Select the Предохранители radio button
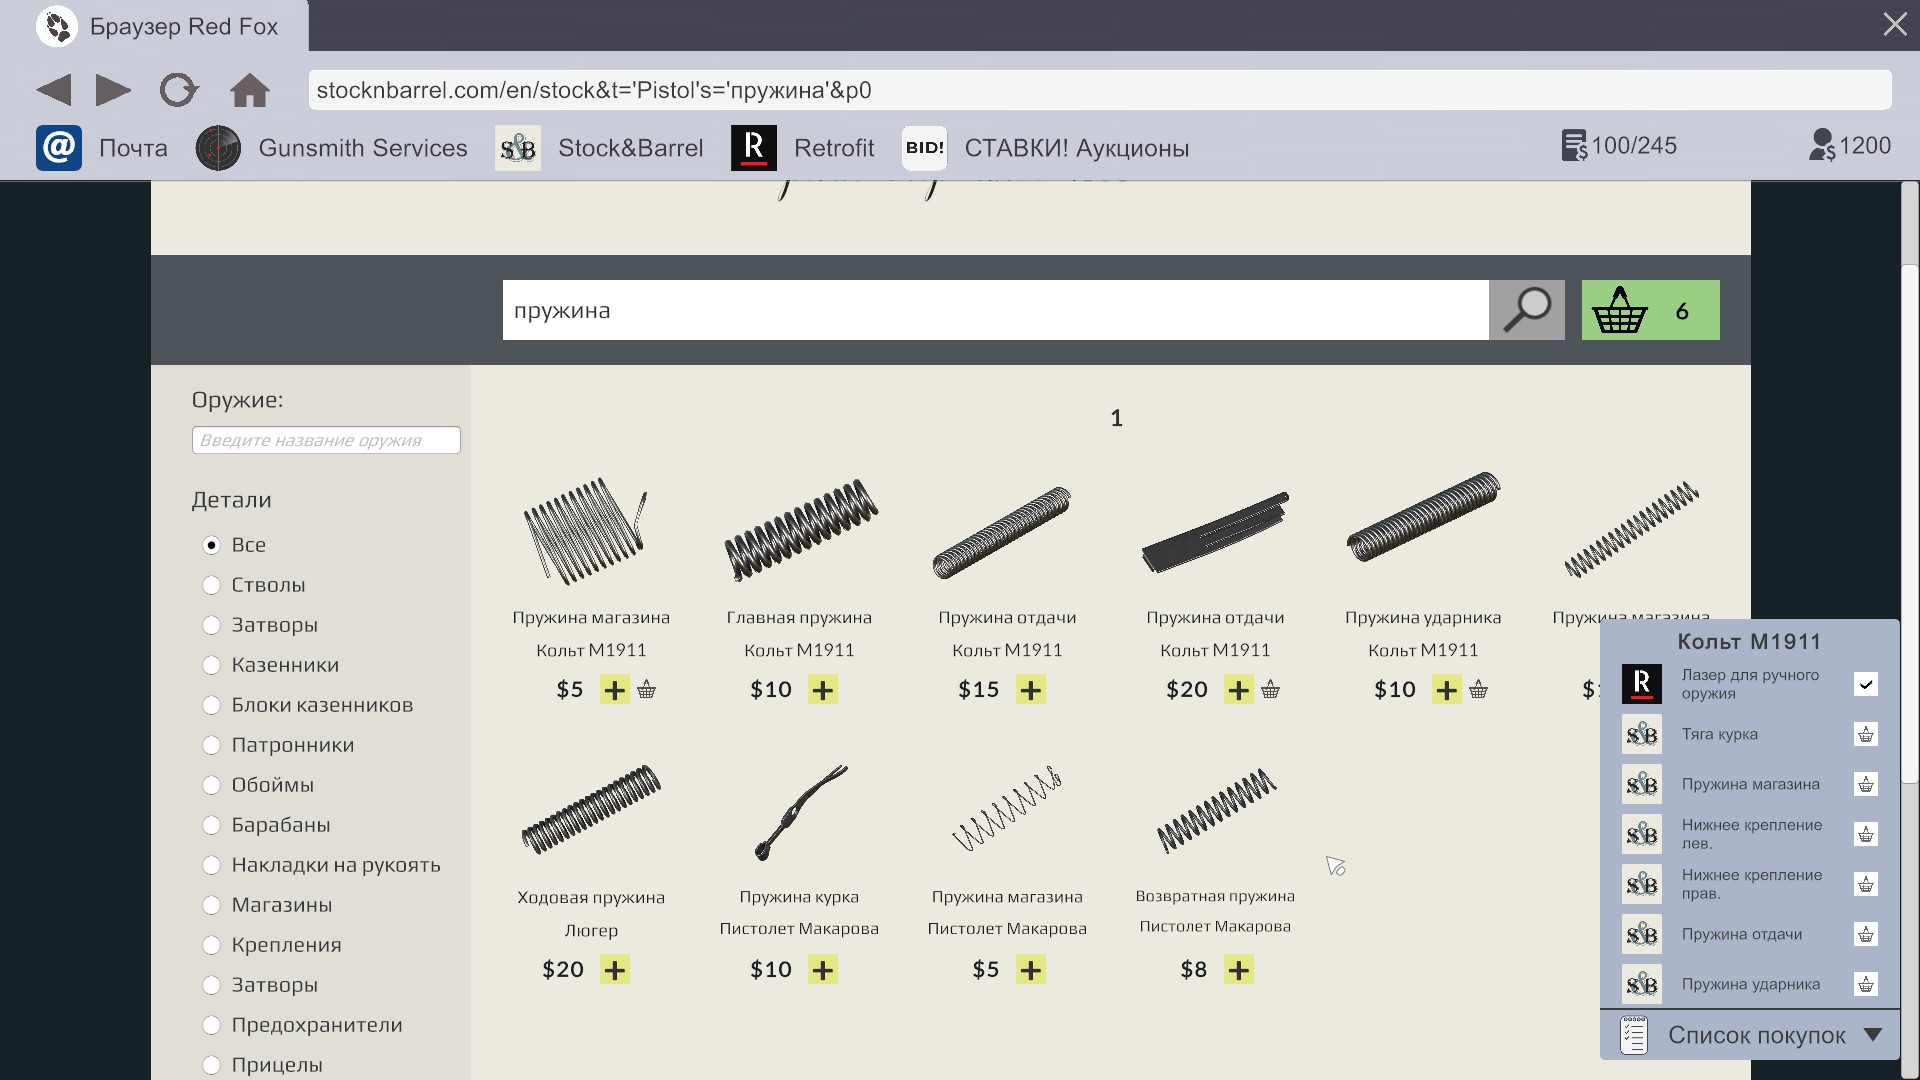 point(211,1025)
